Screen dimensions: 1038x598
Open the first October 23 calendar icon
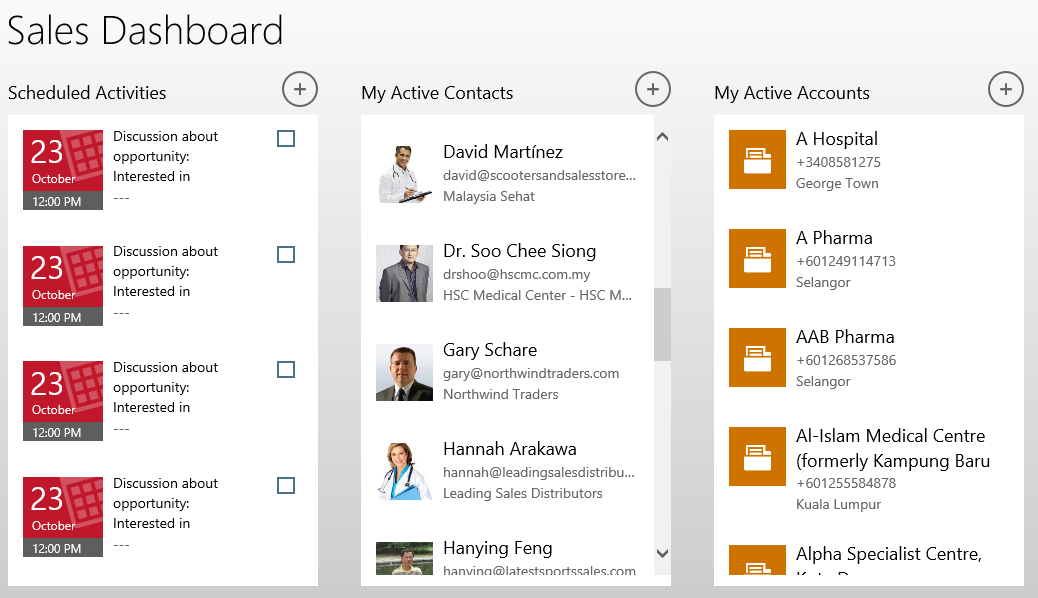click(x=62, y=169)
